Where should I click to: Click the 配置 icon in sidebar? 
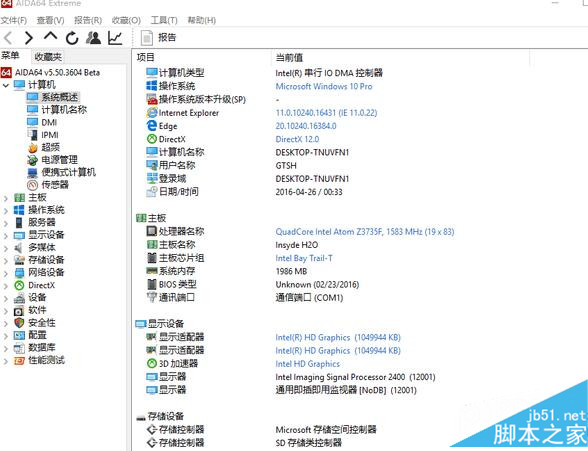point(19,335)
